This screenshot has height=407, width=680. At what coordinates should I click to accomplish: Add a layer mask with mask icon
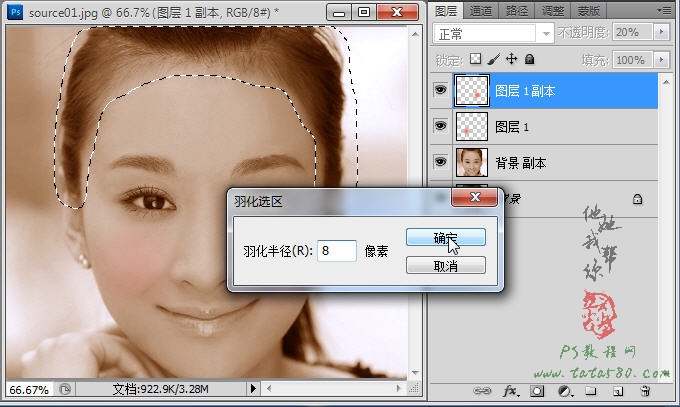tap(537, 391)
